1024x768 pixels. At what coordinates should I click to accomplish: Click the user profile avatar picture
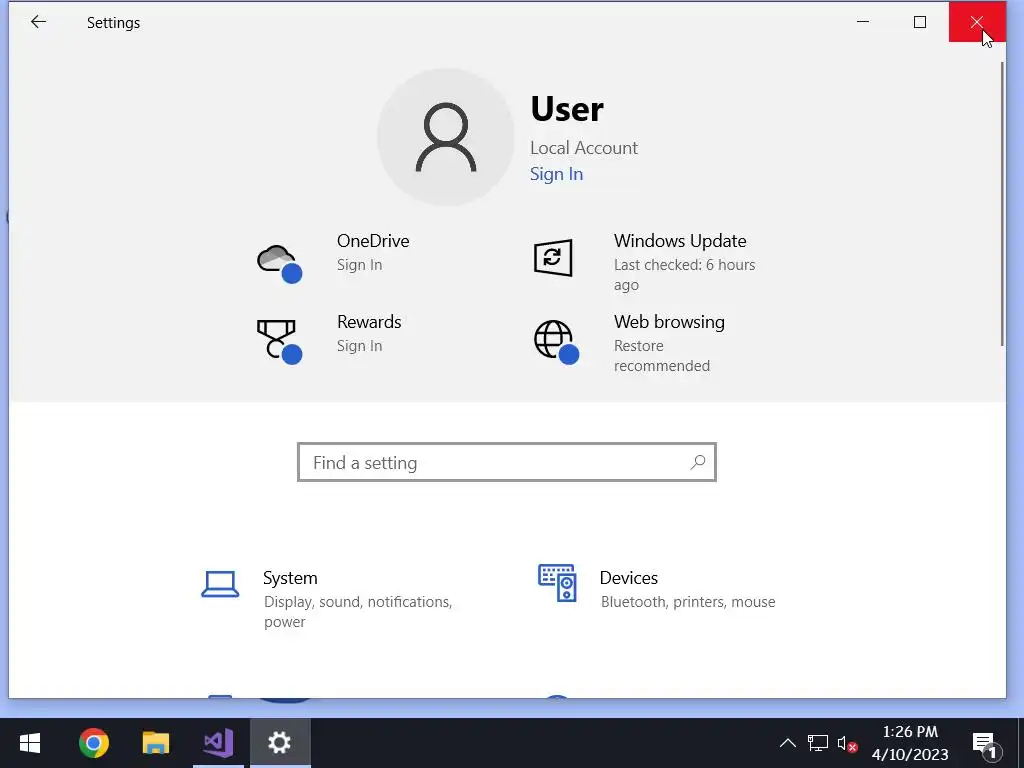pos(446,137)
